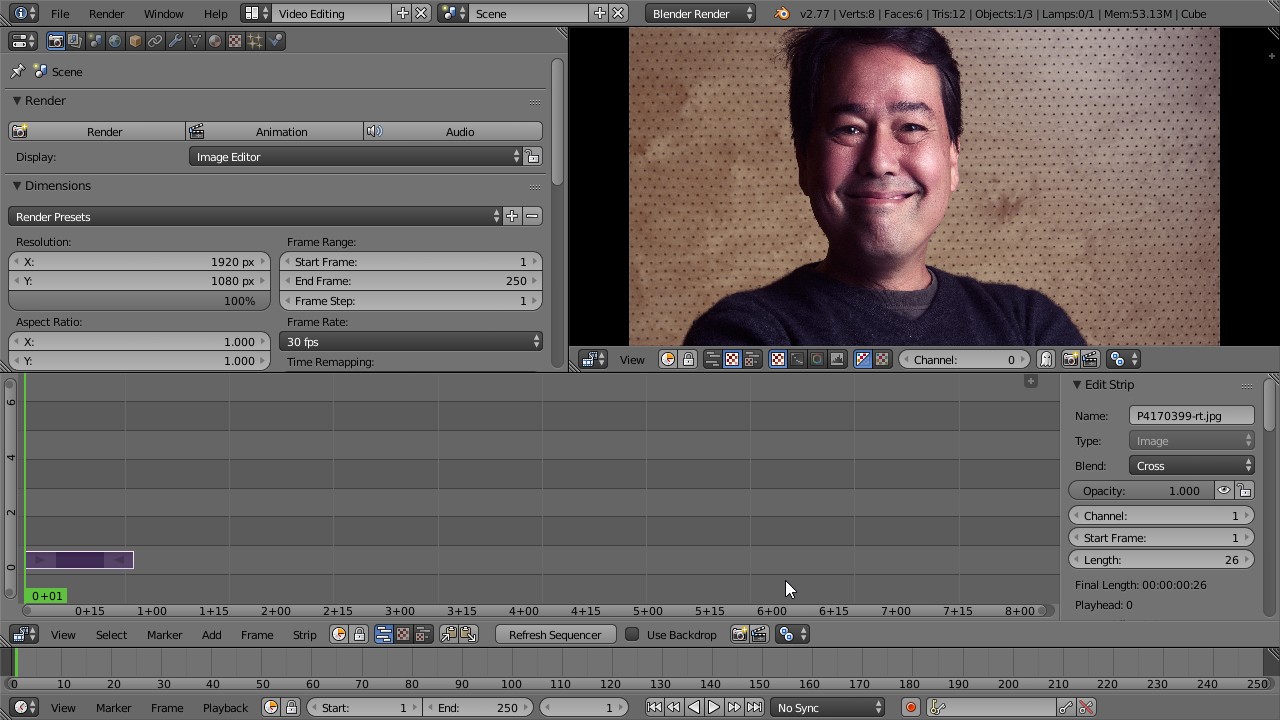Play animation in reverse in timeline

(694, 707)
